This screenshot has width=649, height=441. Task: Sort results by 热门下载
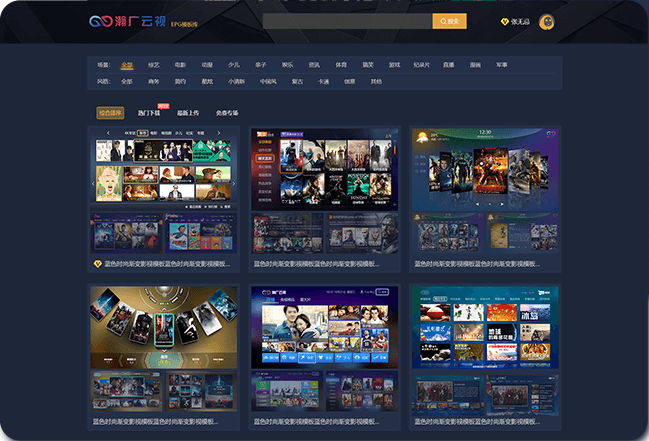(x=149, y=113)
